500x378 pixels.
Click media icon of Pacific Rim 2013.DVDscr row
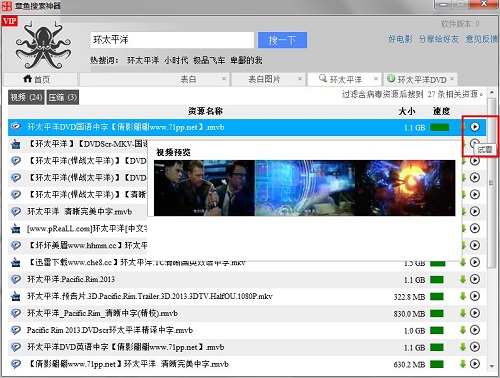(x=15, y=330)
